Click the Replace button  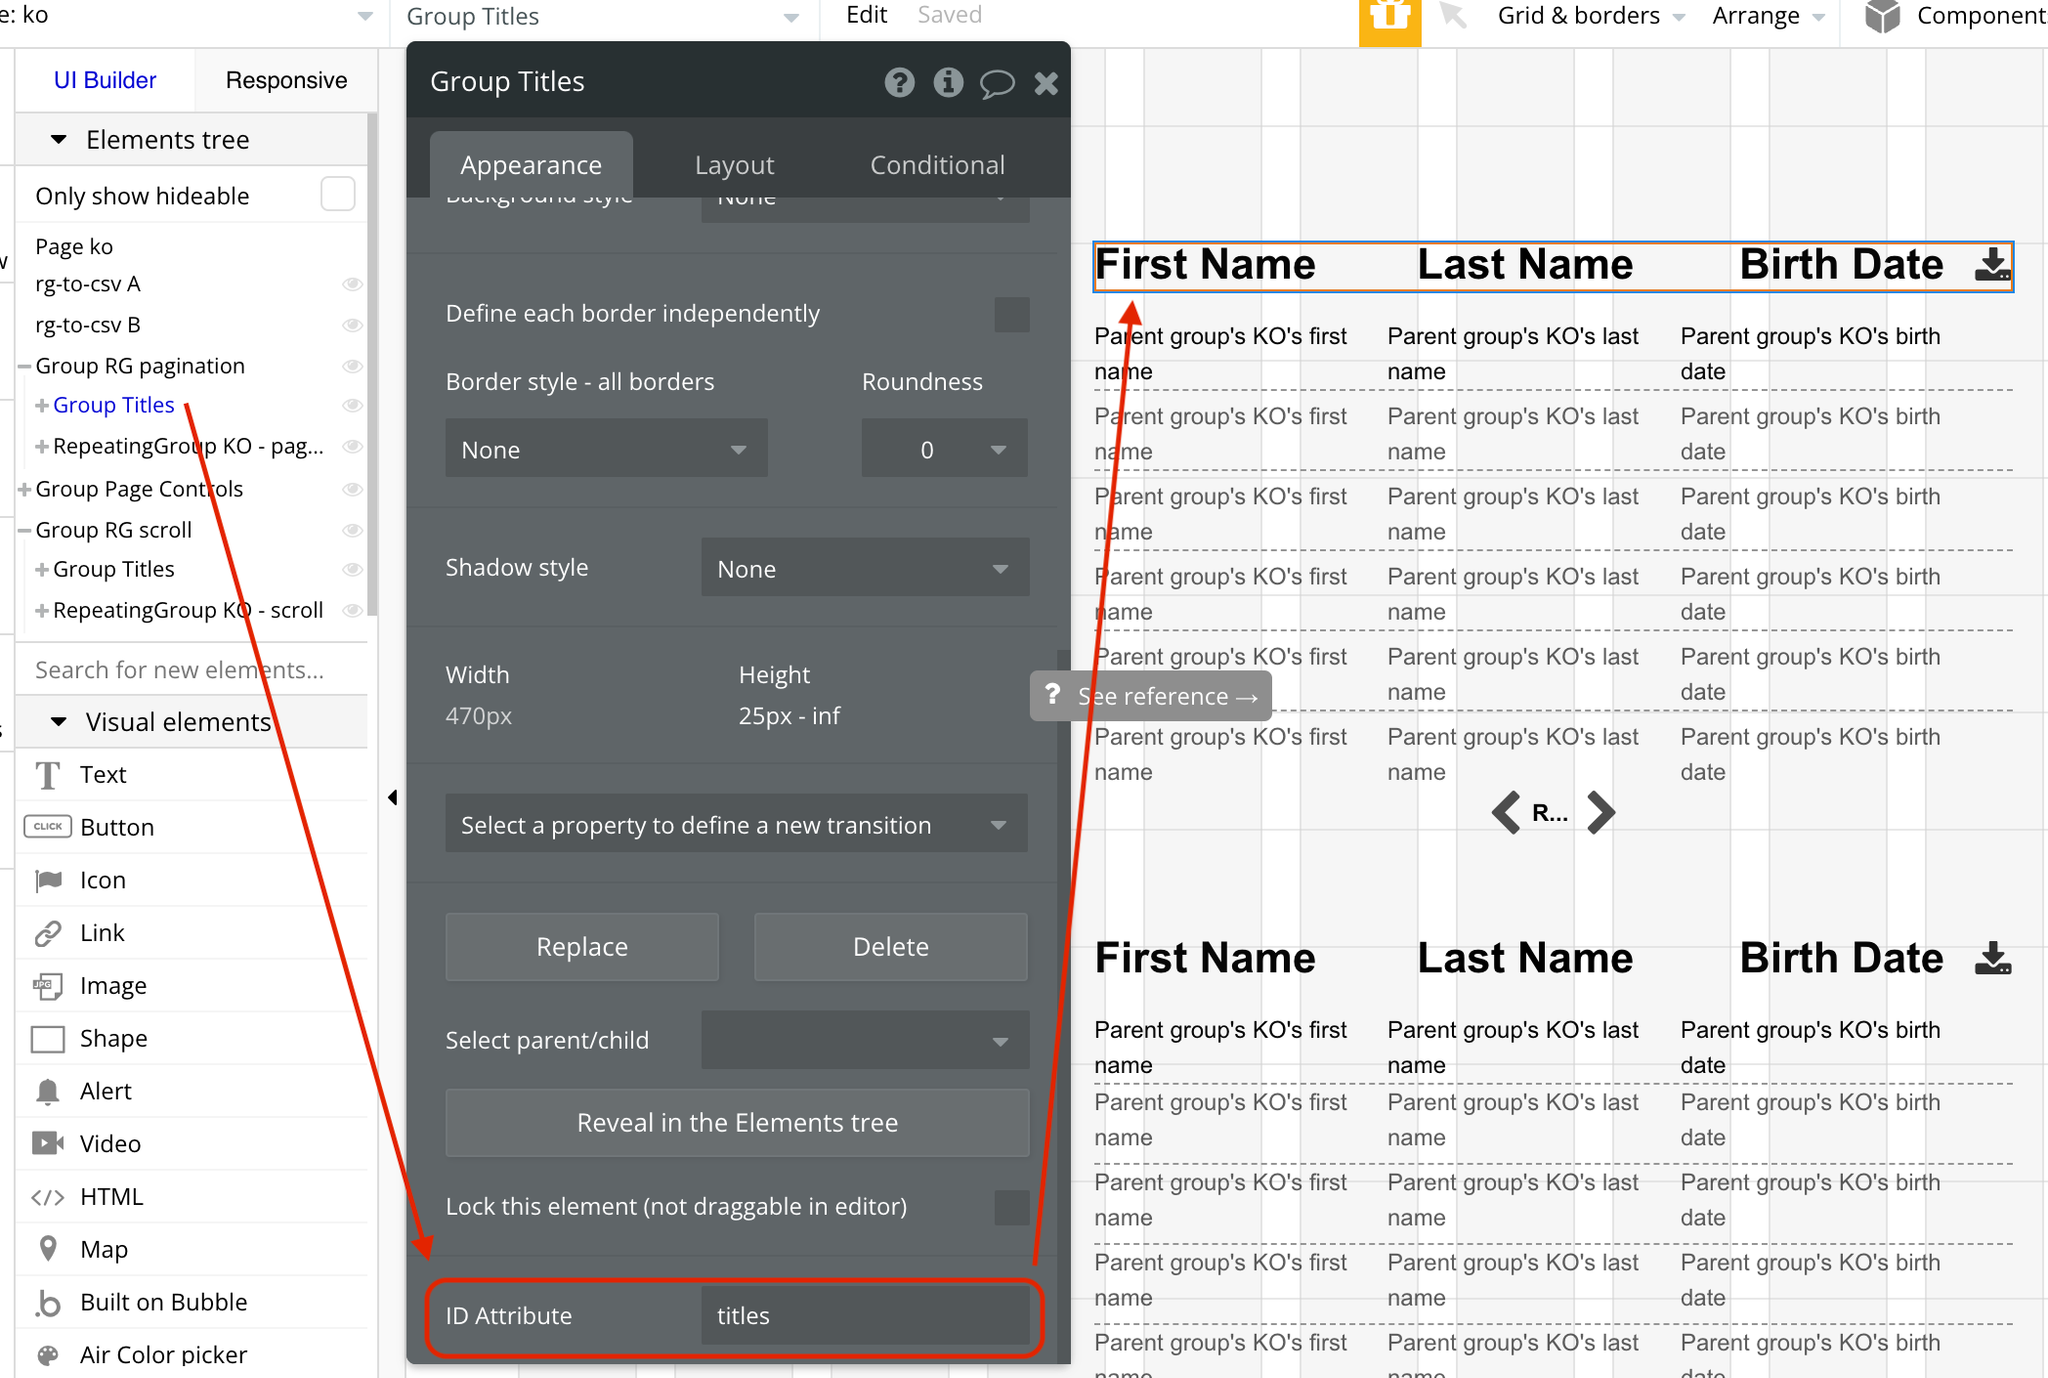coord(581,946)
